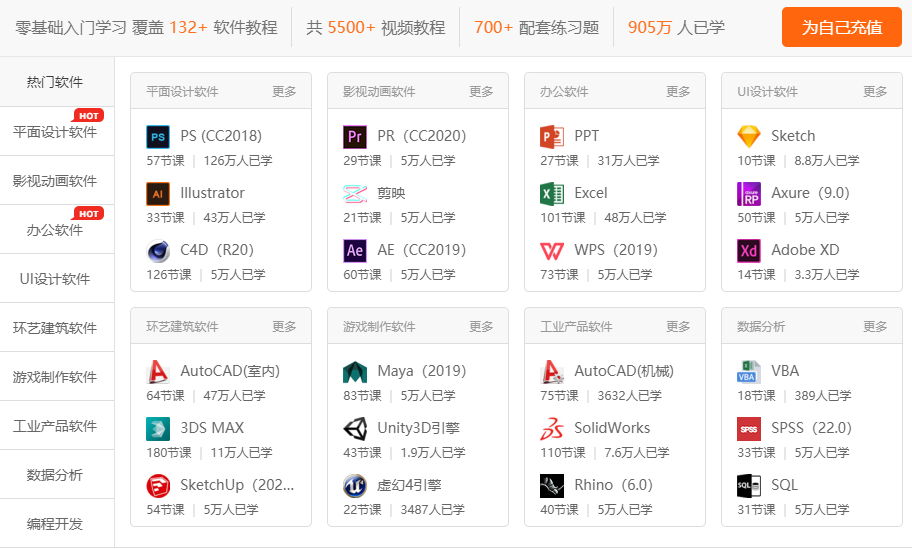Open the AE (CC2019) After Effects icon

point(355,251)
